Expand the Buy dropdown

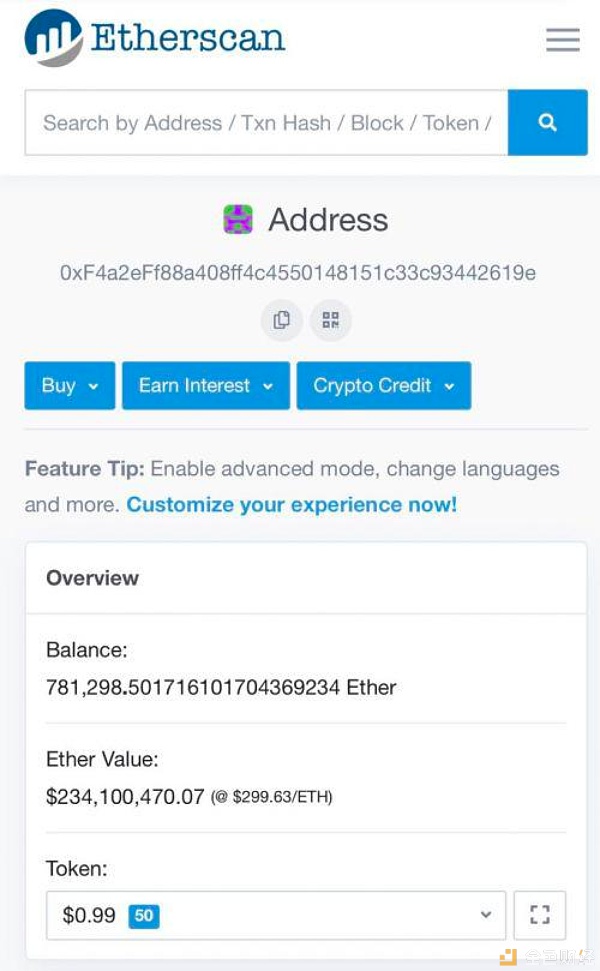(70, 385)
